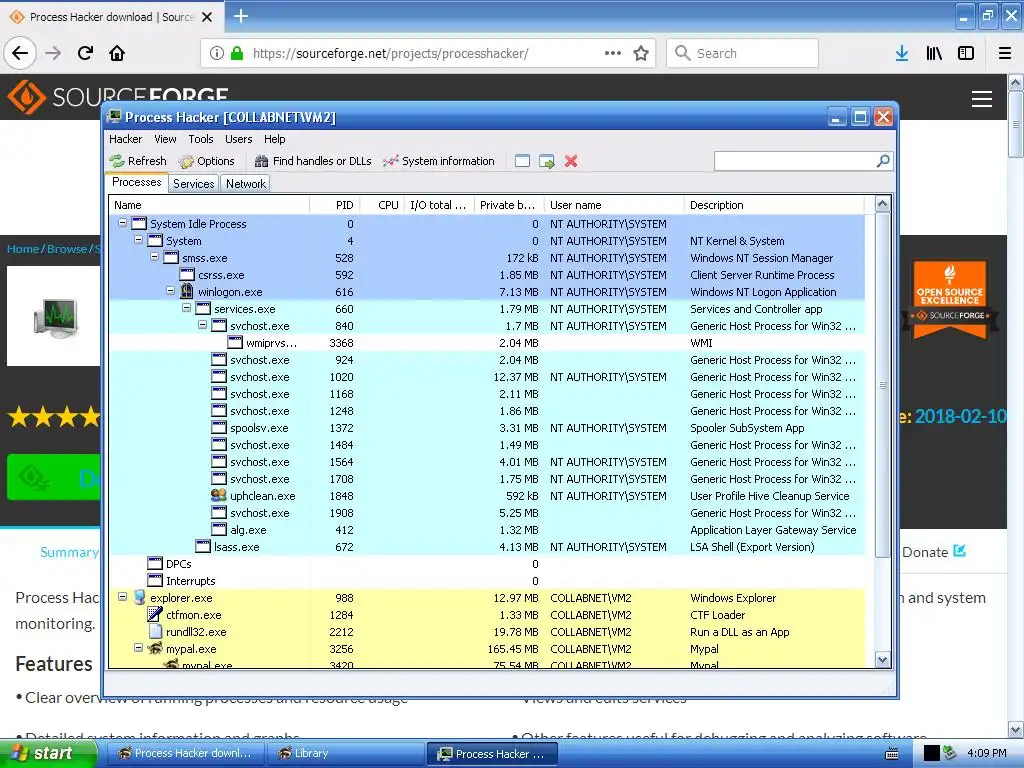Screen dimensions: 1024x768
Task: Switch to the Services tab
Action: [x=194, y=184]
